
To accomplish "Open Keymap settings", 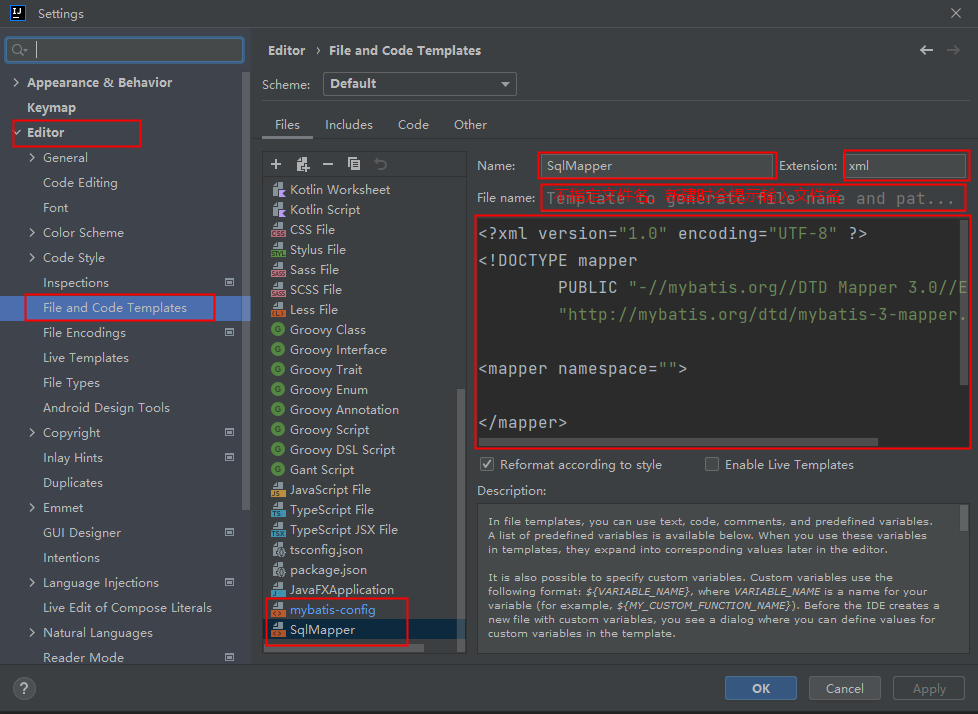I will tap(51, 107).
